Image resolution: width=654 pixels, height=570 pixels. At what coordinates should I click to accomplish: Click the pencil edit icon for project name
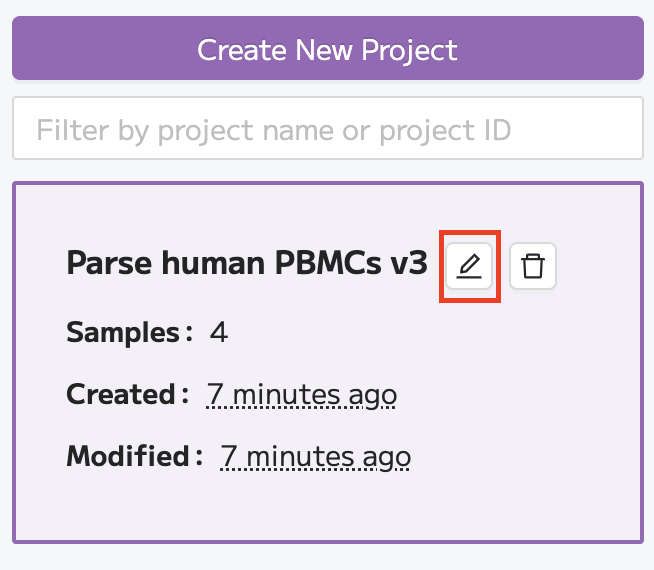pos(469,266)
